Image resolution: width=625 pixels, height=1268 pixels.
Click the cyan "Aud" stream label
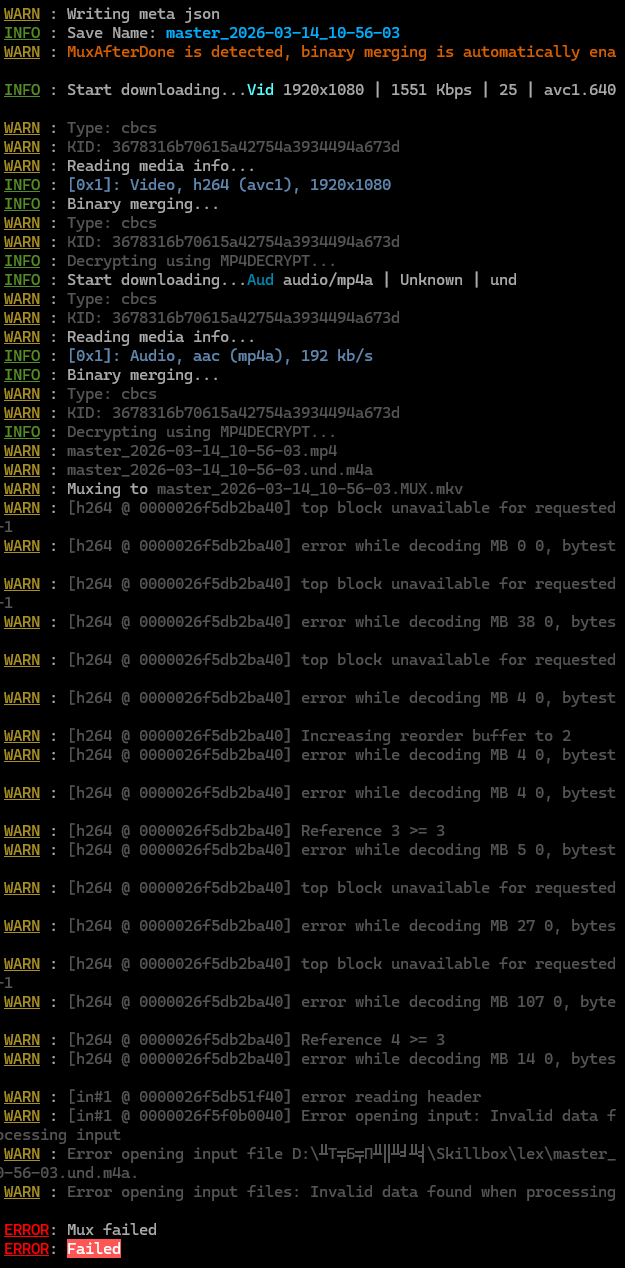260,280
